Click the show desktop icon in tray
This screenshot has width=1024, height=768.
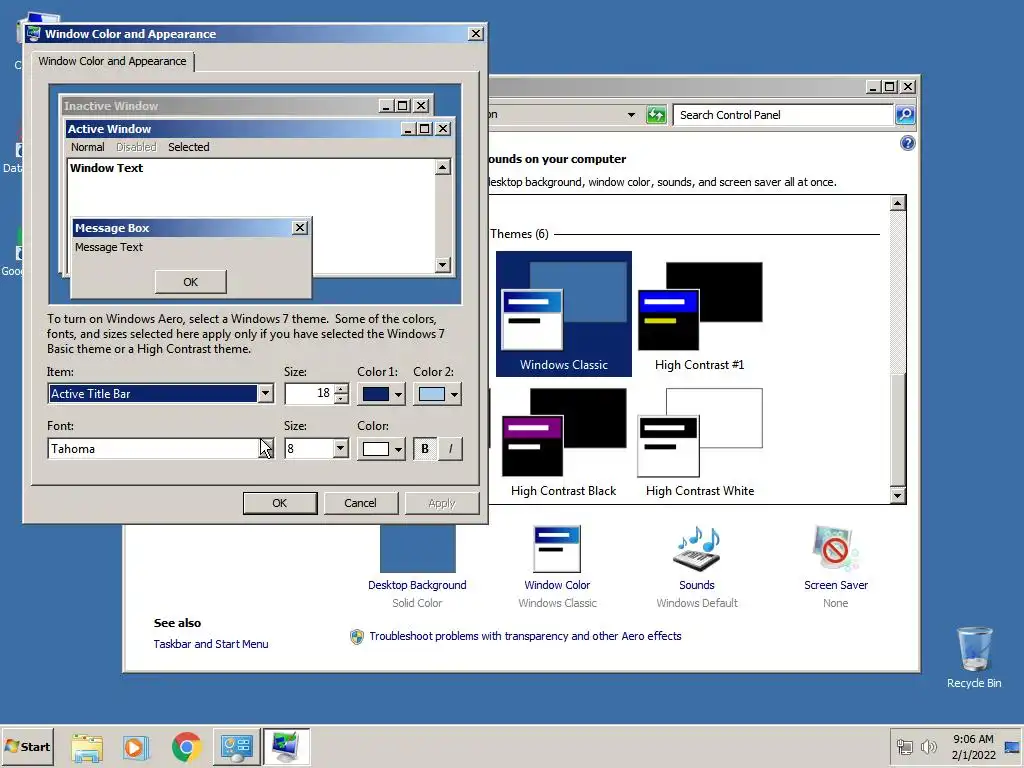[x=1012, y=746]
